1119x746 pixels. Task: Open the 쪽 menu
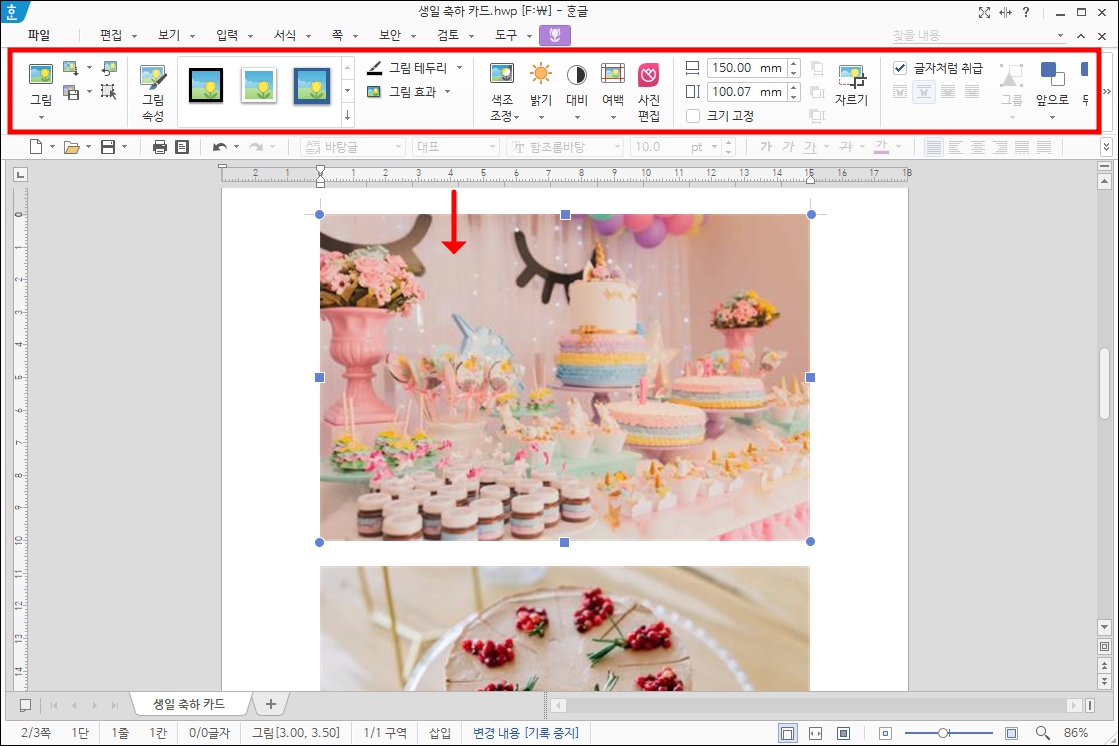[x=338, y=35]
